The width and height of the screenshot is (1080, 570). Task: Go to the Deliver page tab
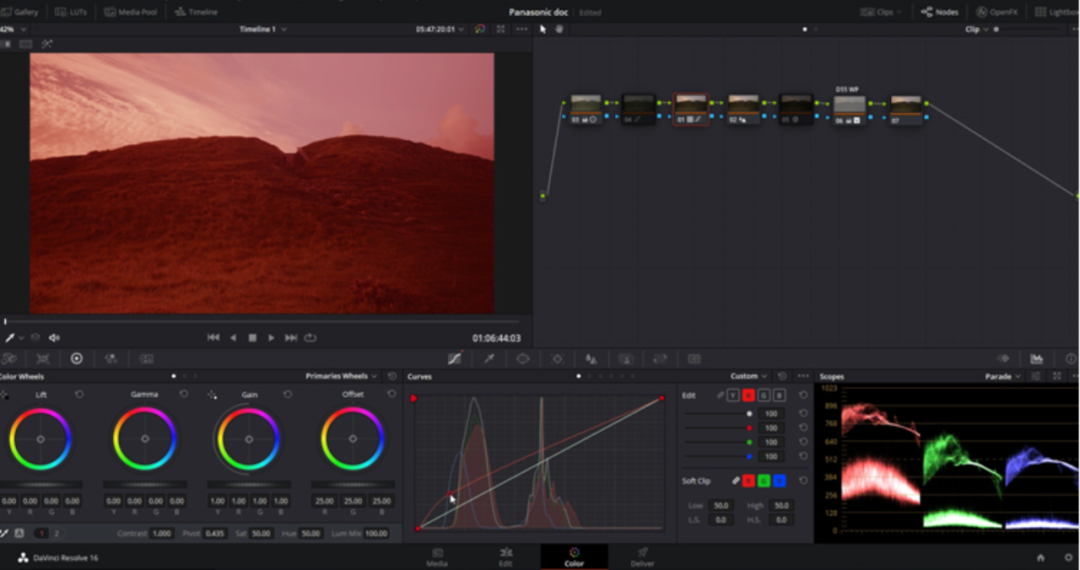tap(643, 555)
